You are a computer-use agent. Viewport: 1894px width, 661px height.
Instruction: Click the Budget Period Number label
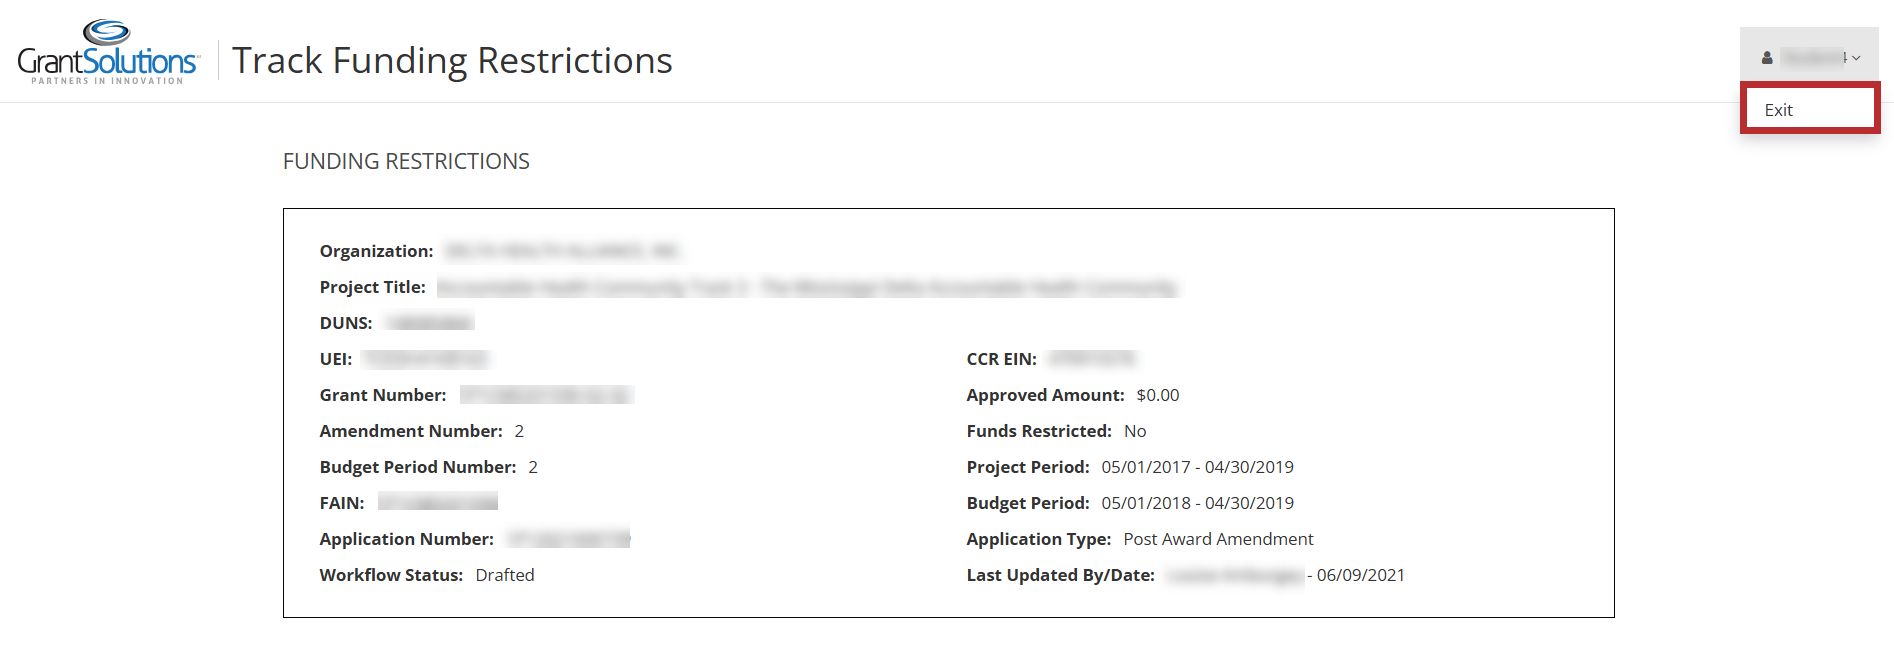[418, 467]
